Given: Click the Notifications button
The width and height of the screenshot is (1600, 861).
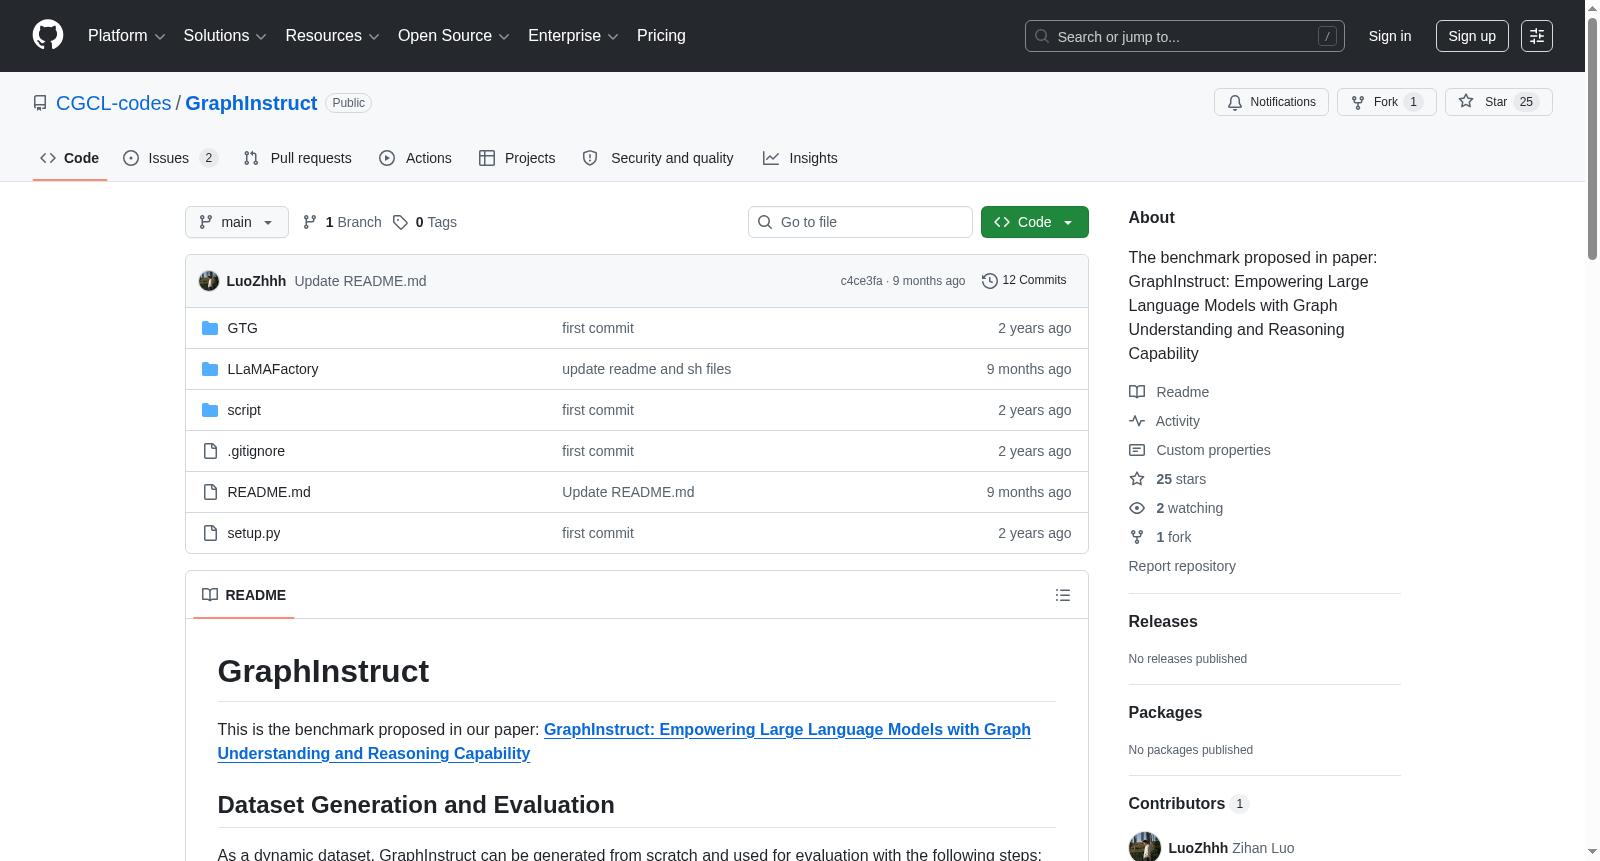Looking at the screenshot, I should tap(1271, 102).
